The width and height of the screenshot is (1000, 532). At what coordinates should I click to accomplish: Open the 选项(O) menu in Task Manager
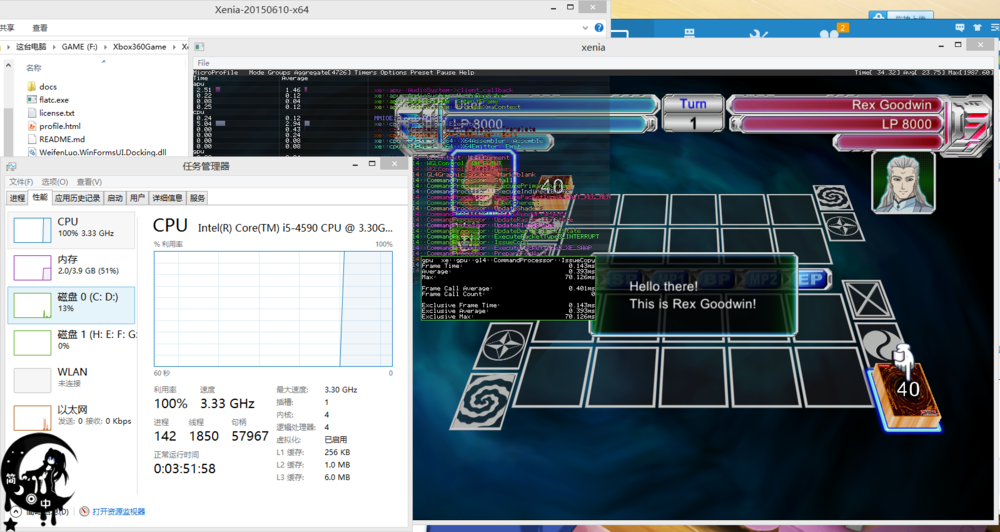coord(54,182)
